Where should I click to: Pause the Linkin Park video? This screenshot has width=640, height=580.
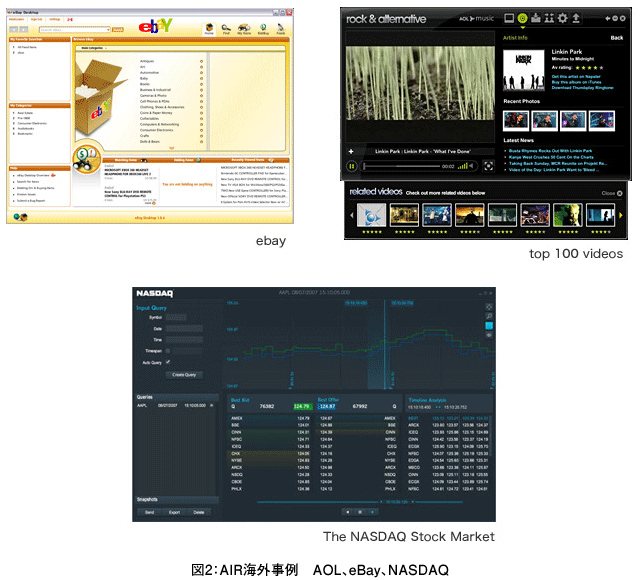[x=351, y=166]
